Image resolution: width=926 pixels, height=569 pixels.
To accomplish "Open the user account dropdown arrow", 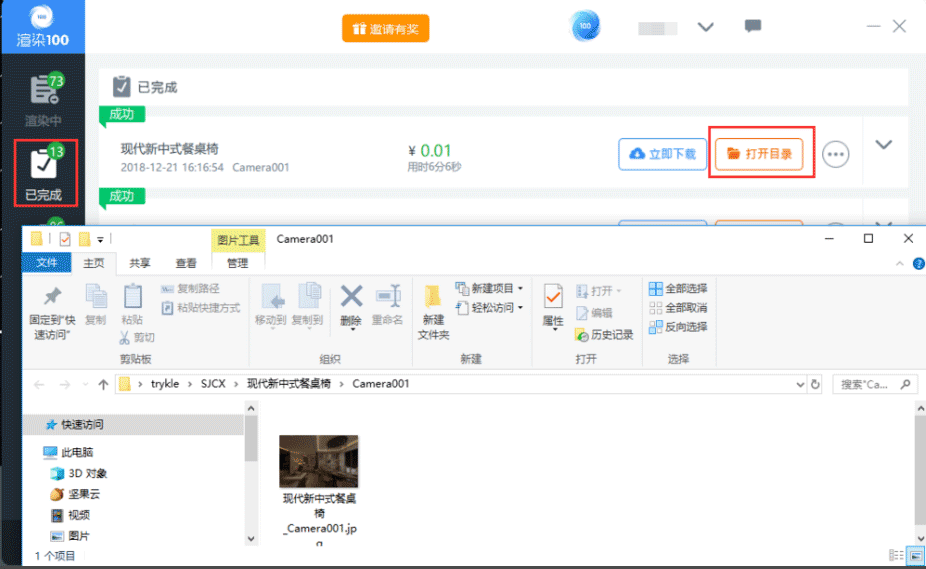I will [x=706, y=27].
